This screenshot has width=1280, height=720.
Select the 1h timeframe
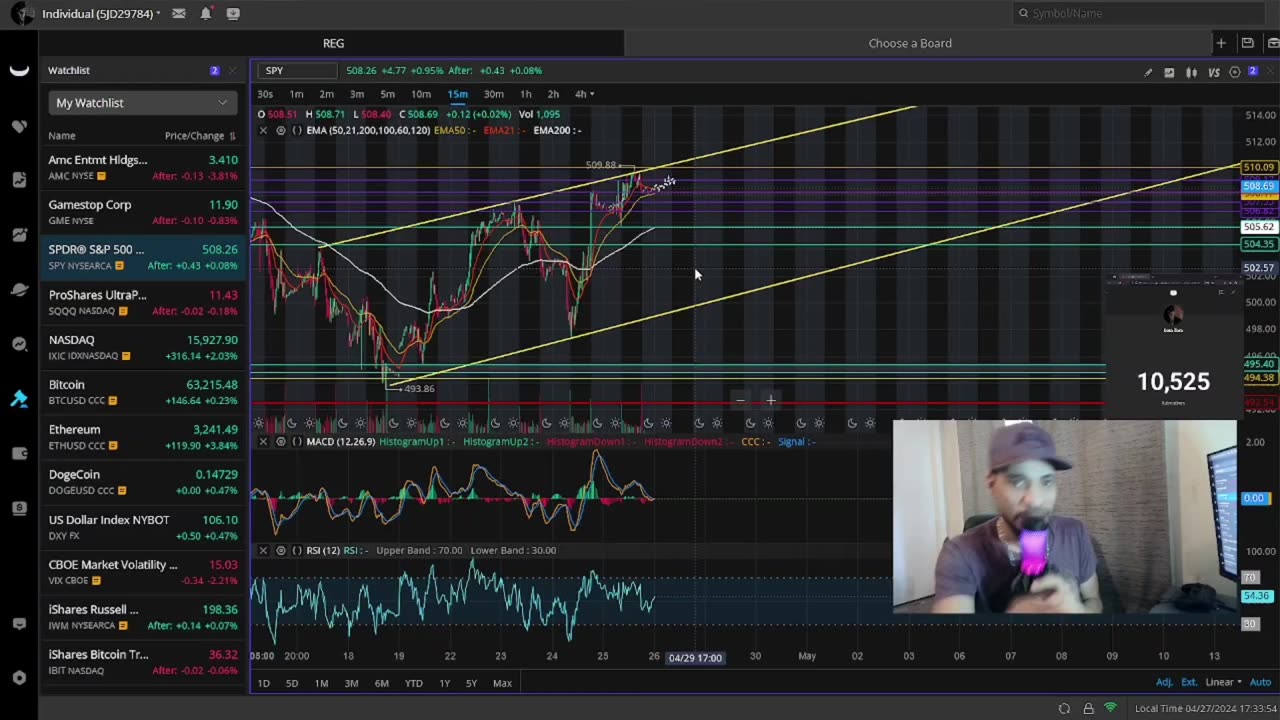click(525, 94)
